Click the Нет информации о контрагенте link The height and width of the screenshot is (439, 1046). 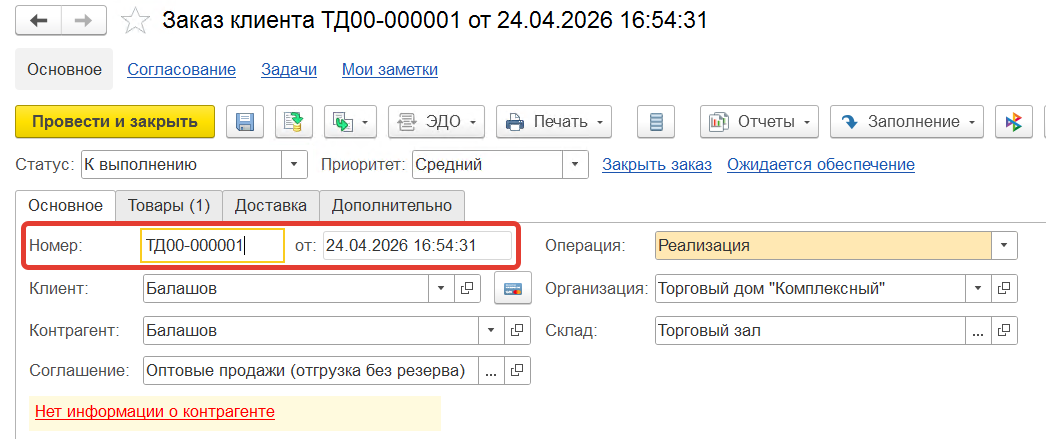155,412
